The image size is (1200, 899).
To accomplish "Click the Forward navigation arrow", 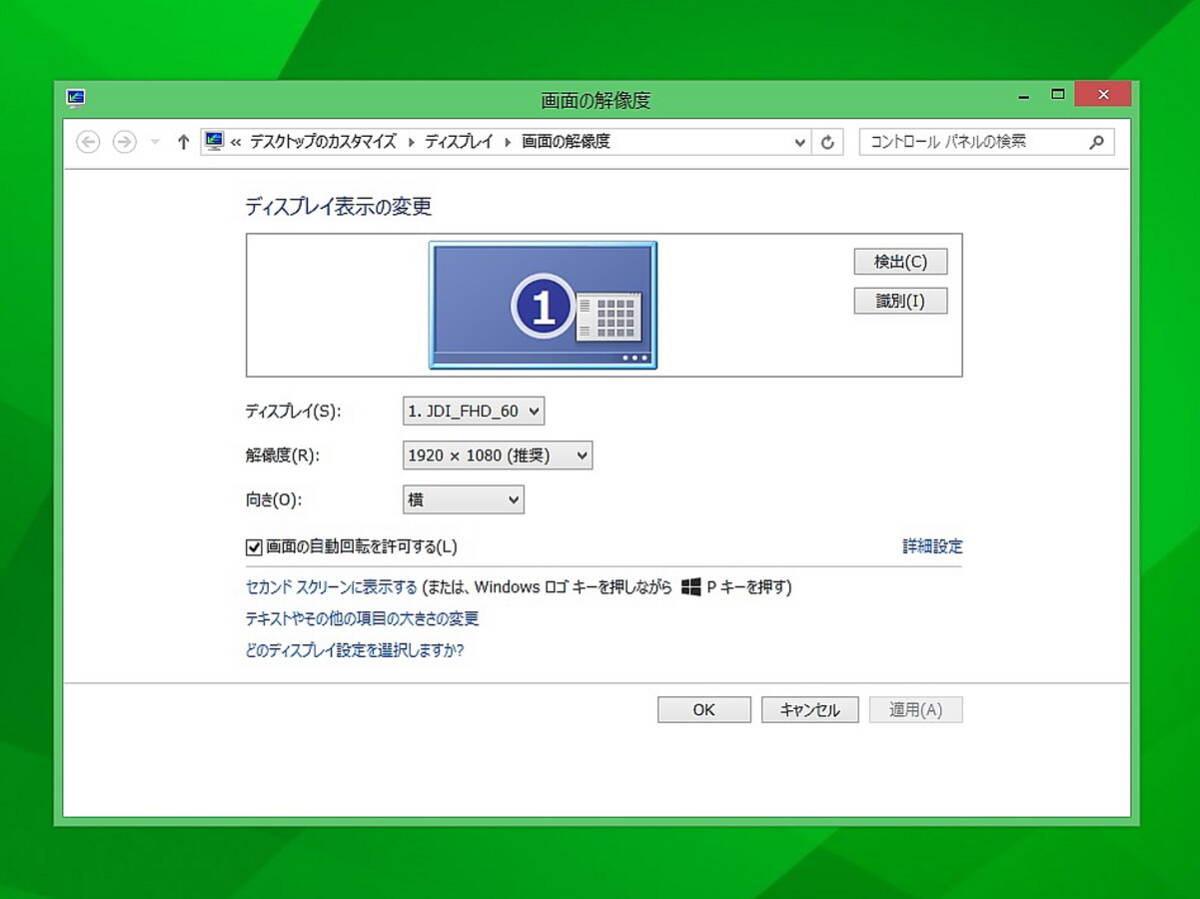I will tap(123, 143).
